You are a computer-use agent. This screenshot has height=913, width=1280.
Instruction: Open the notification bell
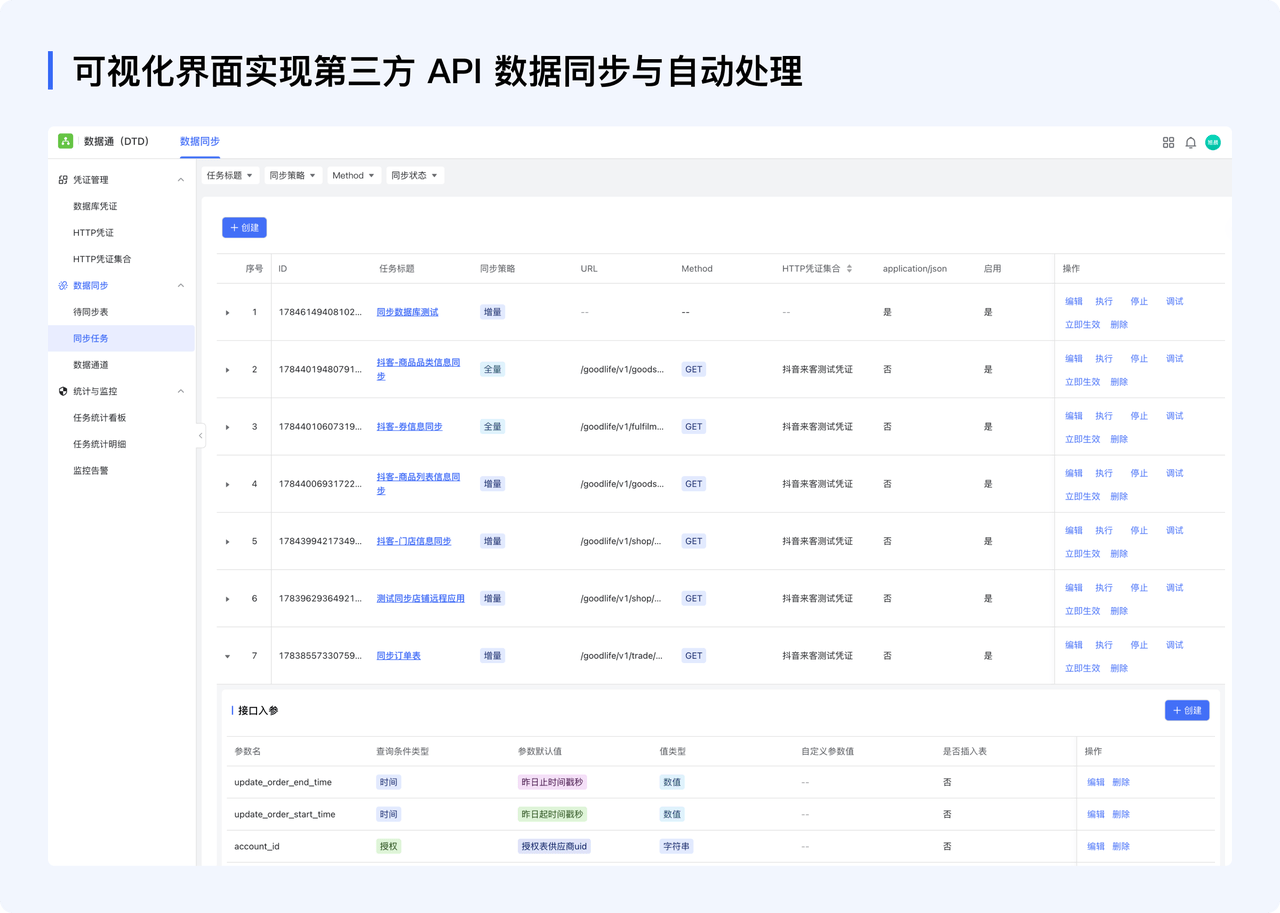pos(1190,143)
